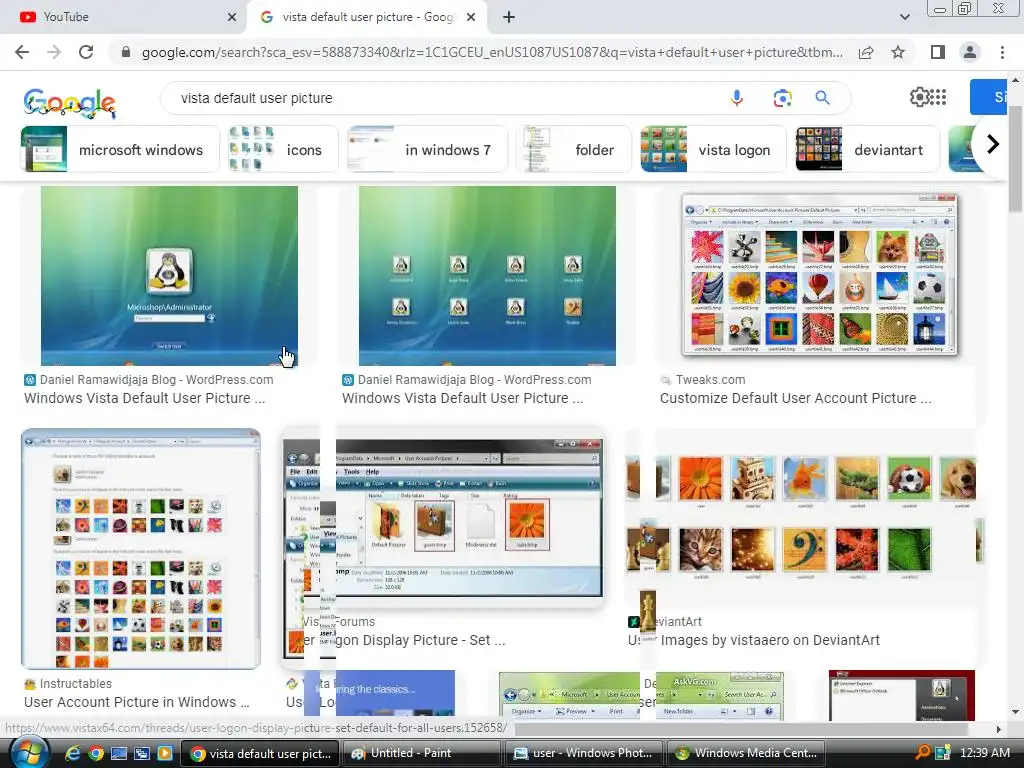
Task: Open the multiple penguin user icons thumbnail
Action: [x=487, y=276]
